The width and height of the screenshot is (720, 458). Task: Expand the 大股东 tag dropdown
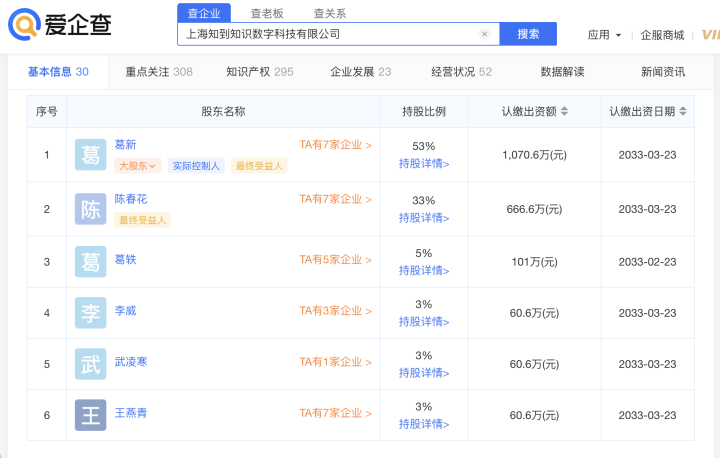coord(137,166)
